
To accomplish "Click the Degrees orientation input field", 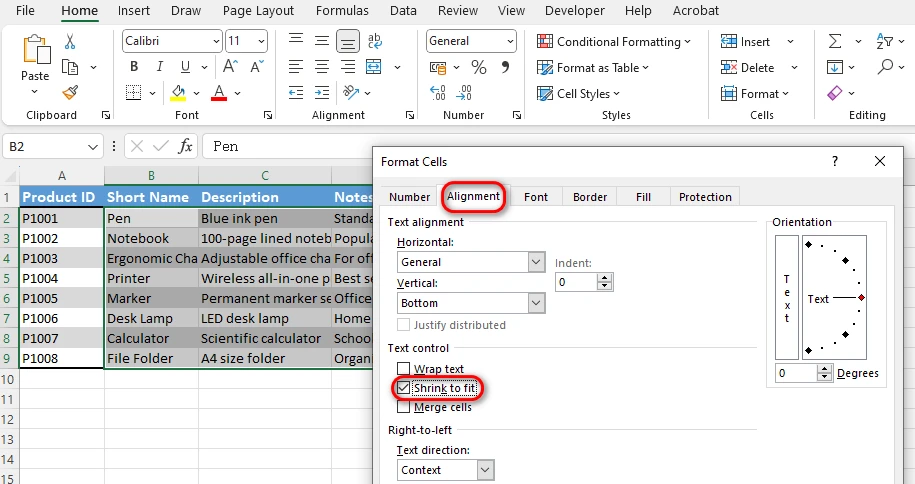I will (x=796, y=373).
